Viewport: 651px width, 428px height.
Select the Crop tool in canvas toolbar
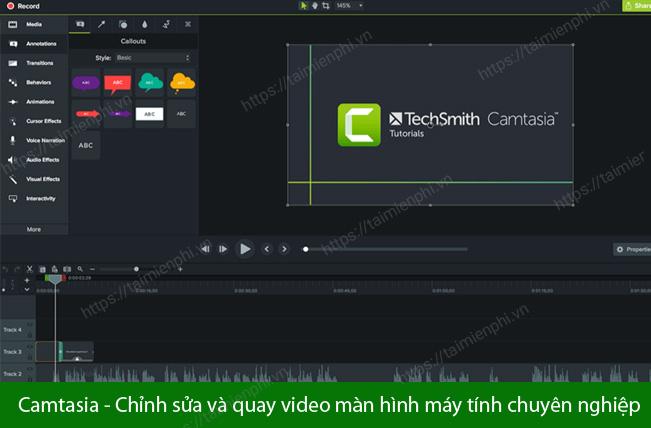326,6
